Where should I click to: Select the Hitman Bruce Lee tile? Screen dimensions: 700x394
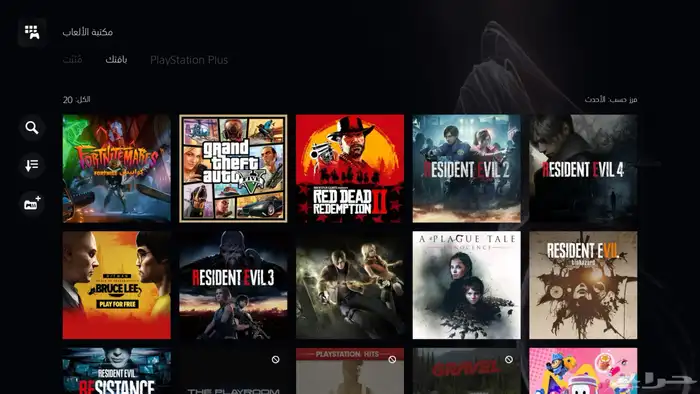(x=117, y=285)
